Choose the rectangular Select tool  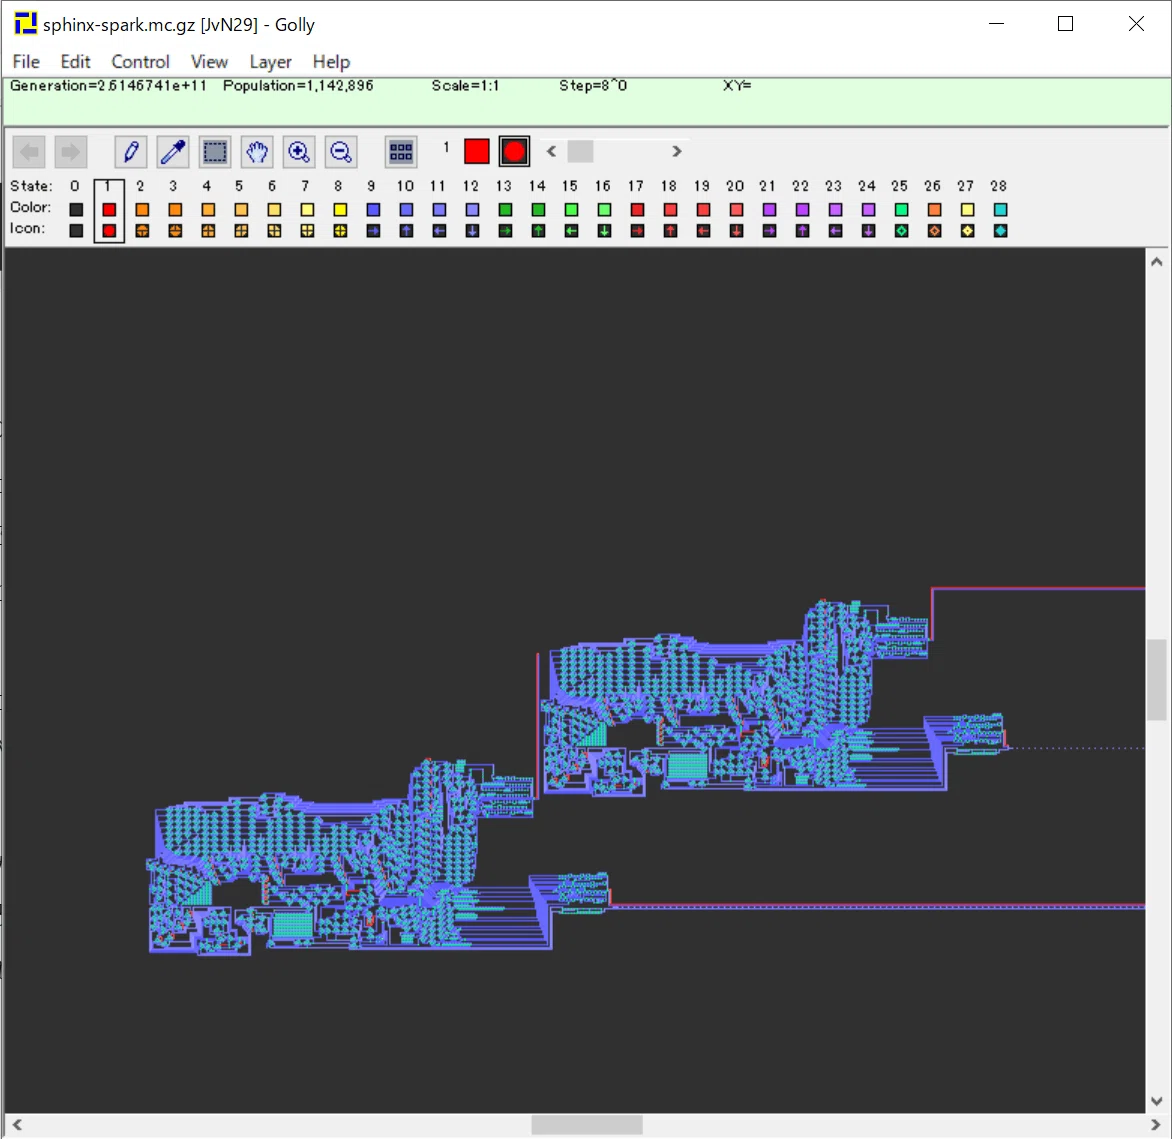point(215,152)
